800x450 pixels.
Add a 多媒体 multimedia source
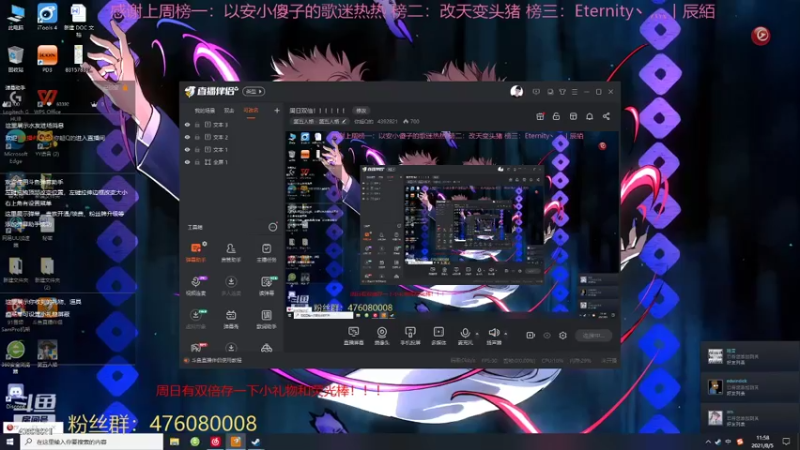pos(438,336)
